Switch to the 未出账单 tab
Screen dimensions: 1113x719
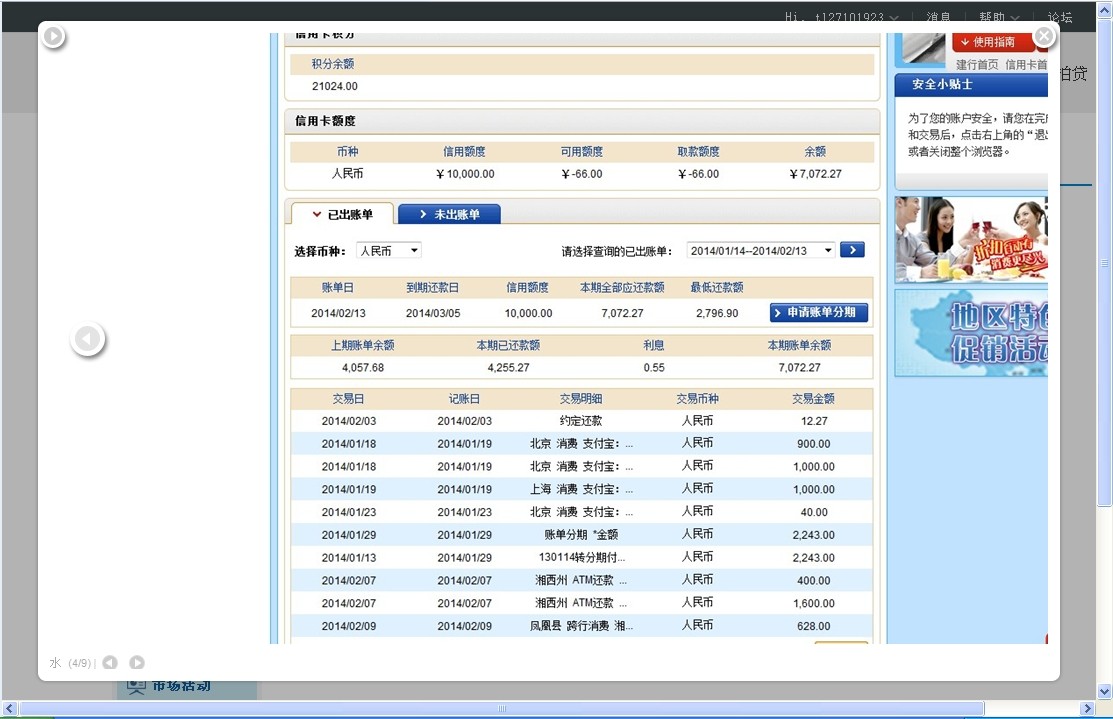[x=449, y=214]
